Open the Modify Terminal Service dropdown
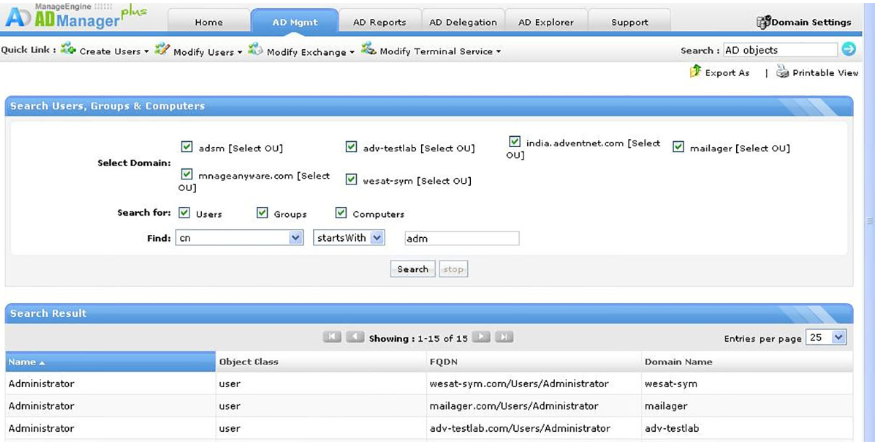This screenshot has width=876, height=447. pos(498,51)
